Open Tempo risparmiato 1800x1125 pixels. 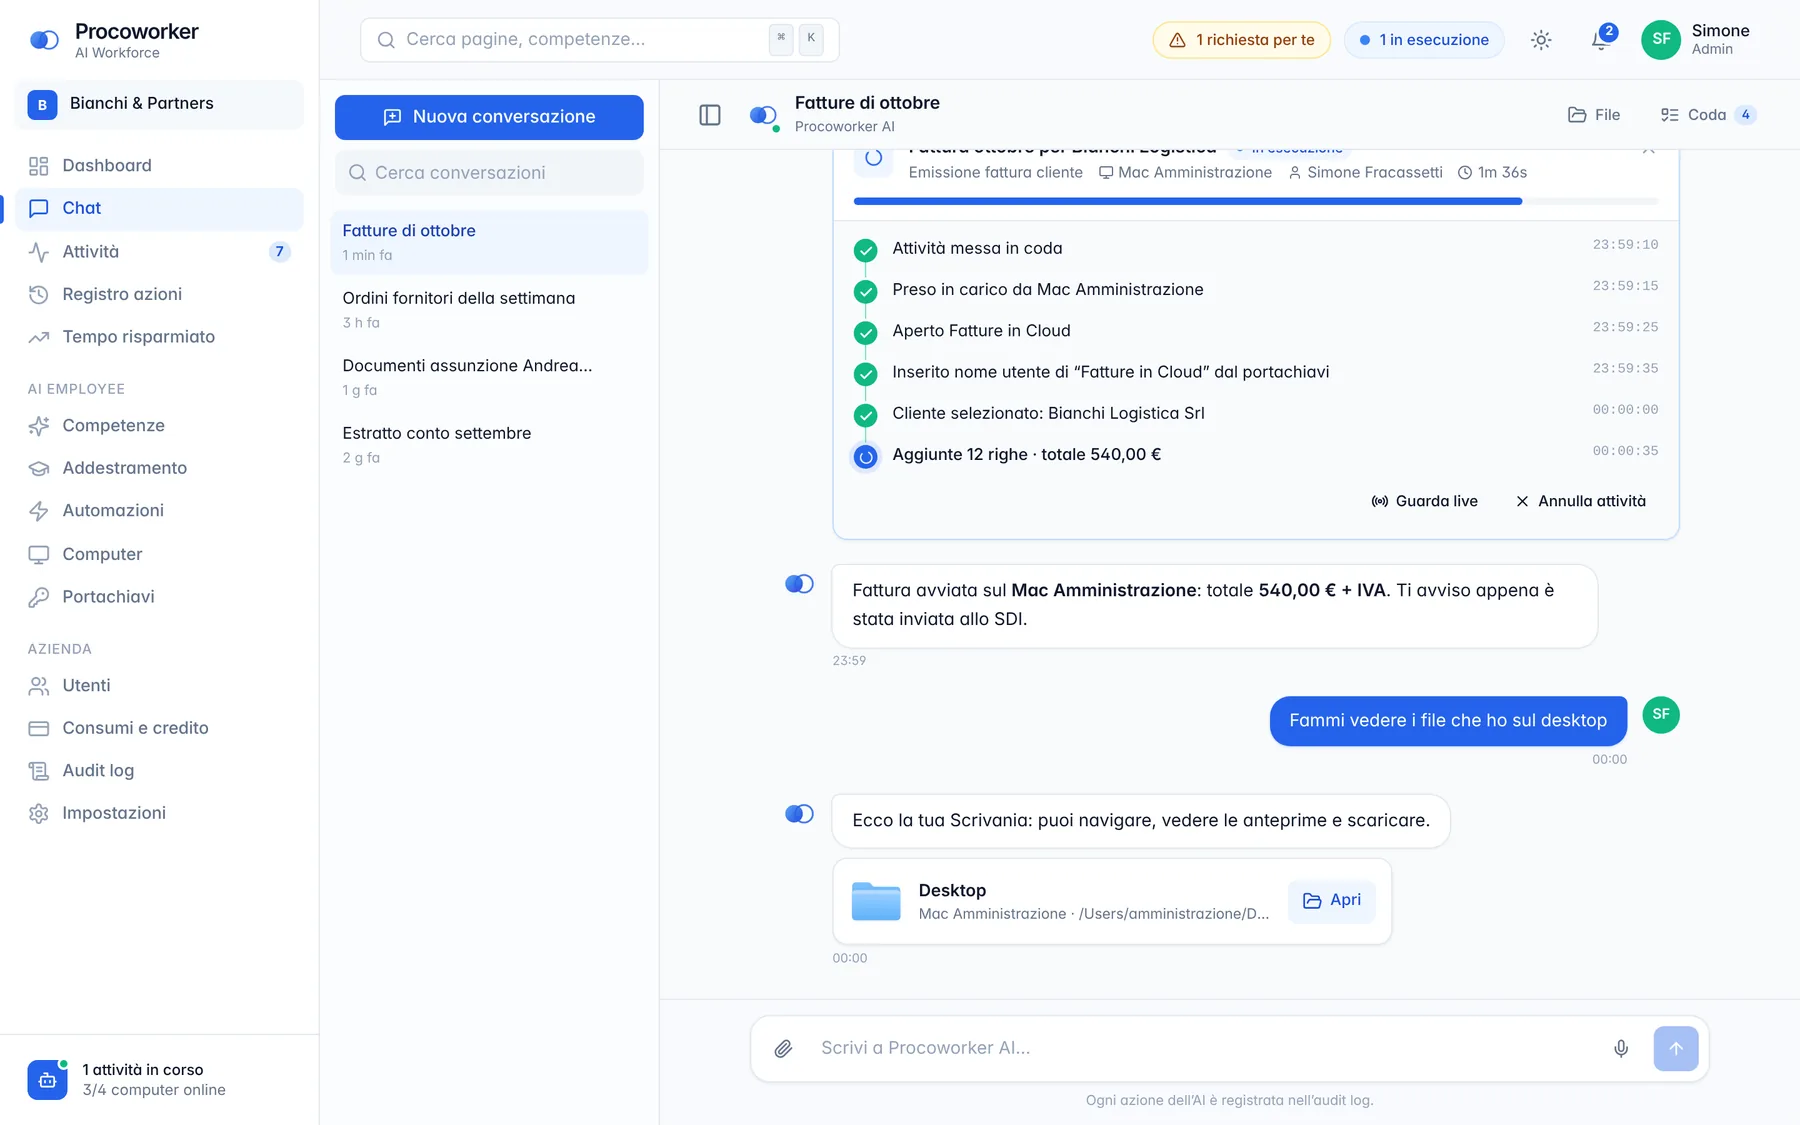159,337
